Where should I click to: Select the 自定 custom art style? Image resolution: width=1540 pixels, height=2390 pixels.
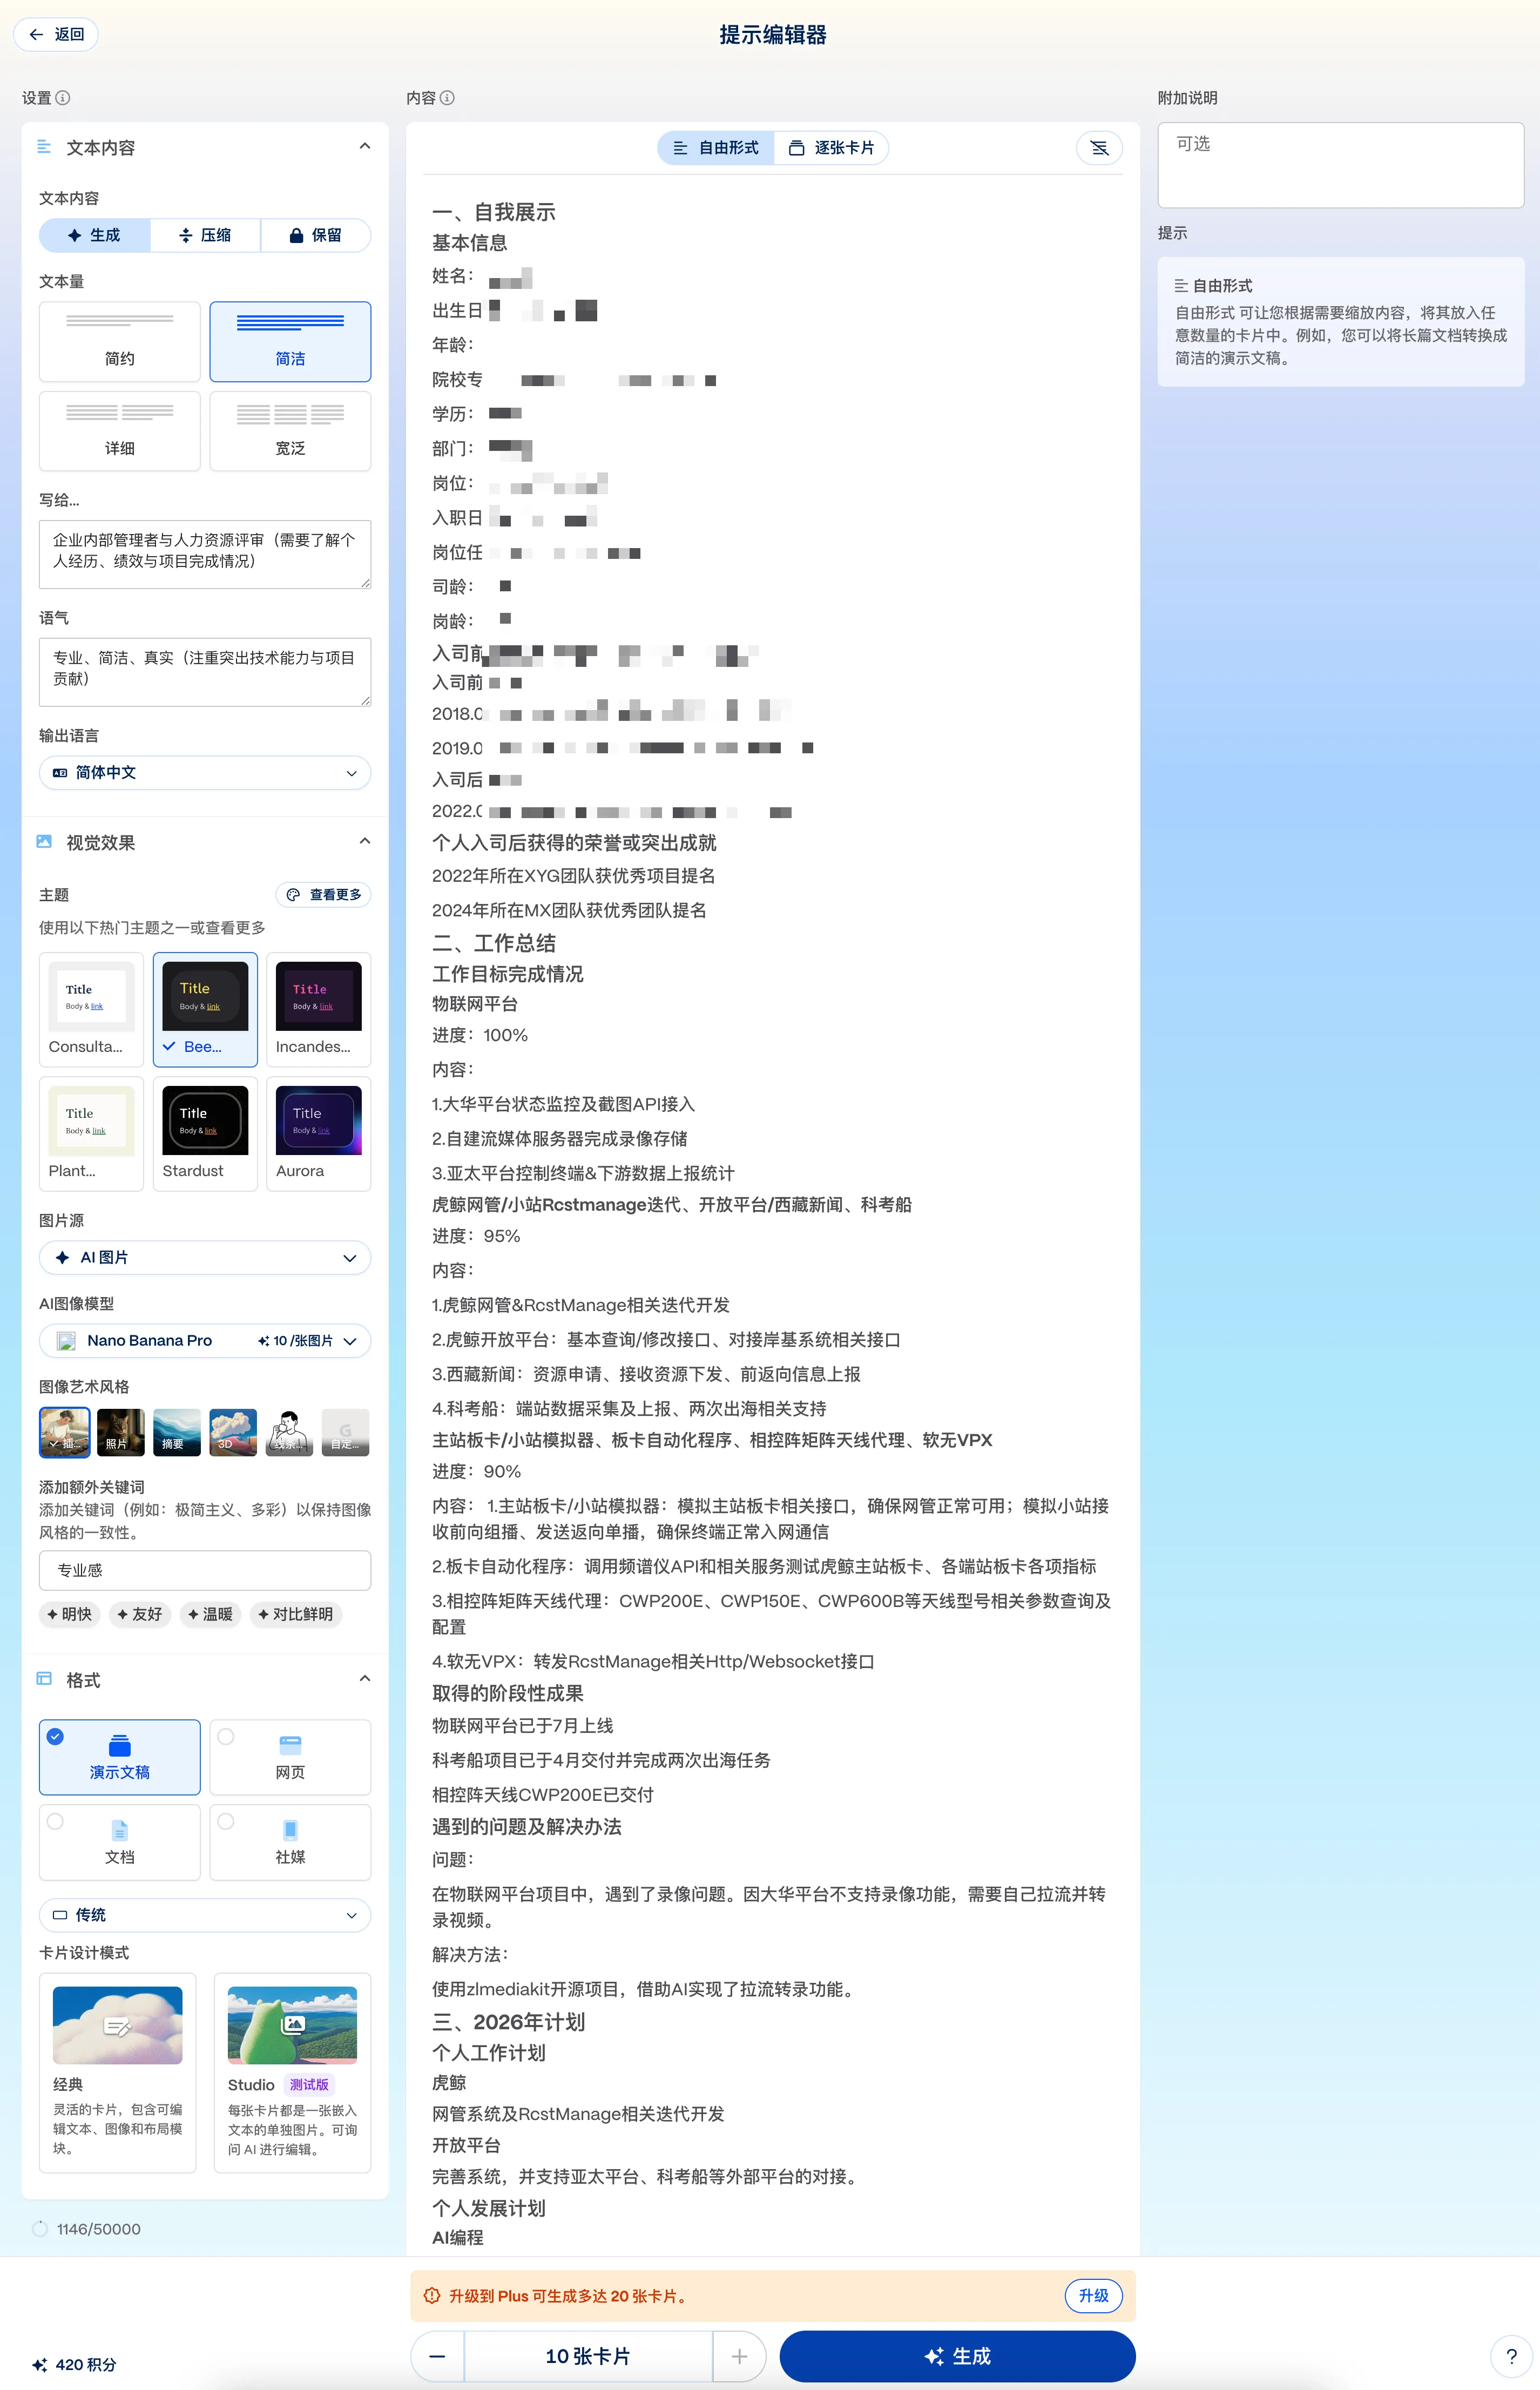point(346,1433)
